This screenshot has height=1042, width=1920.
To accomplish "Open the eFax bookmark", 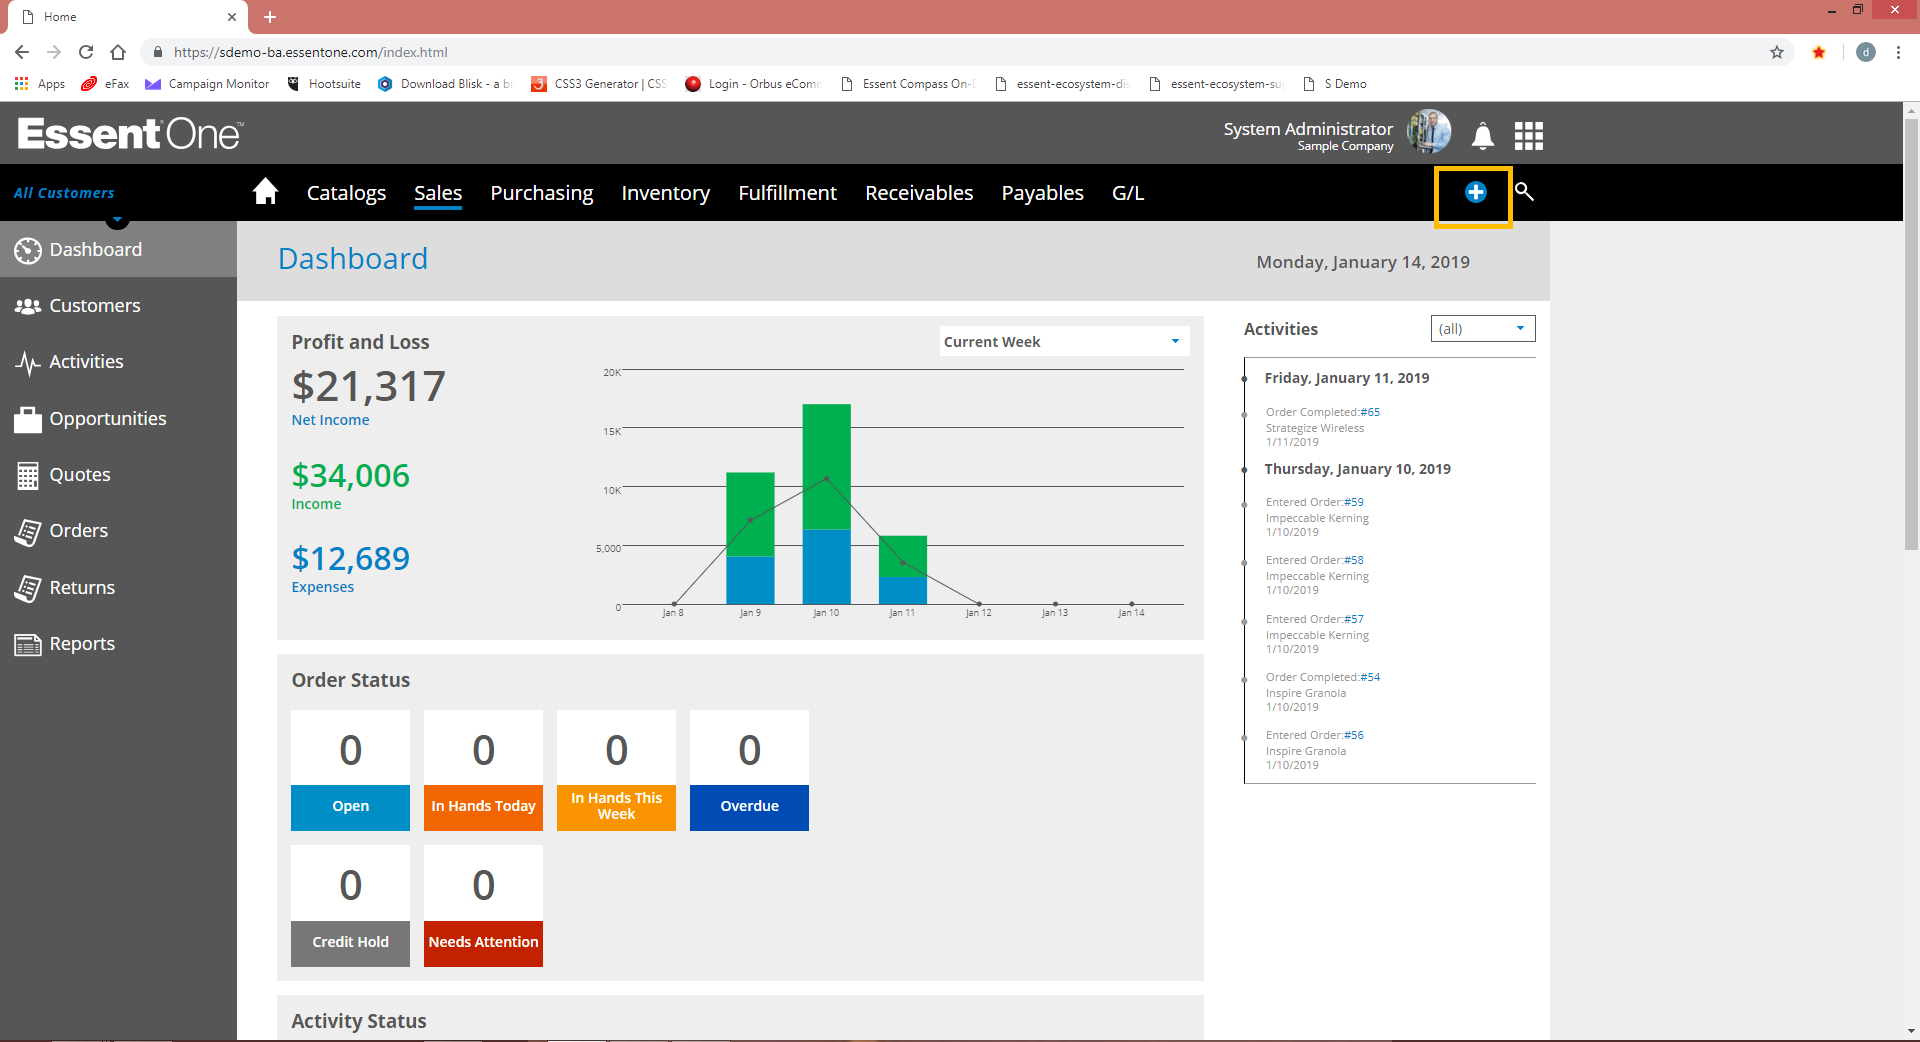I will [105, 84].
